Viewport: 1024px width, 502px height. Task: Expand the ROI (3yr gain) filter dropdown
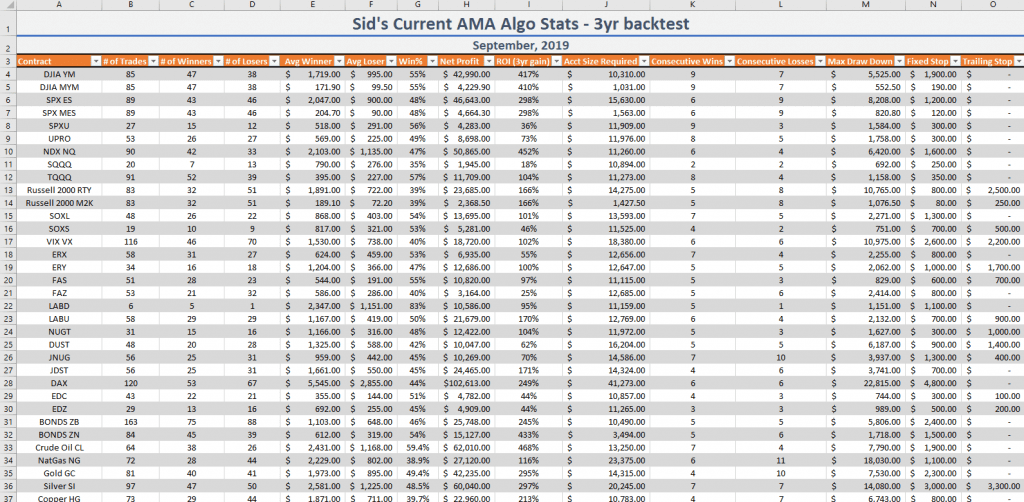click(556, 61)
